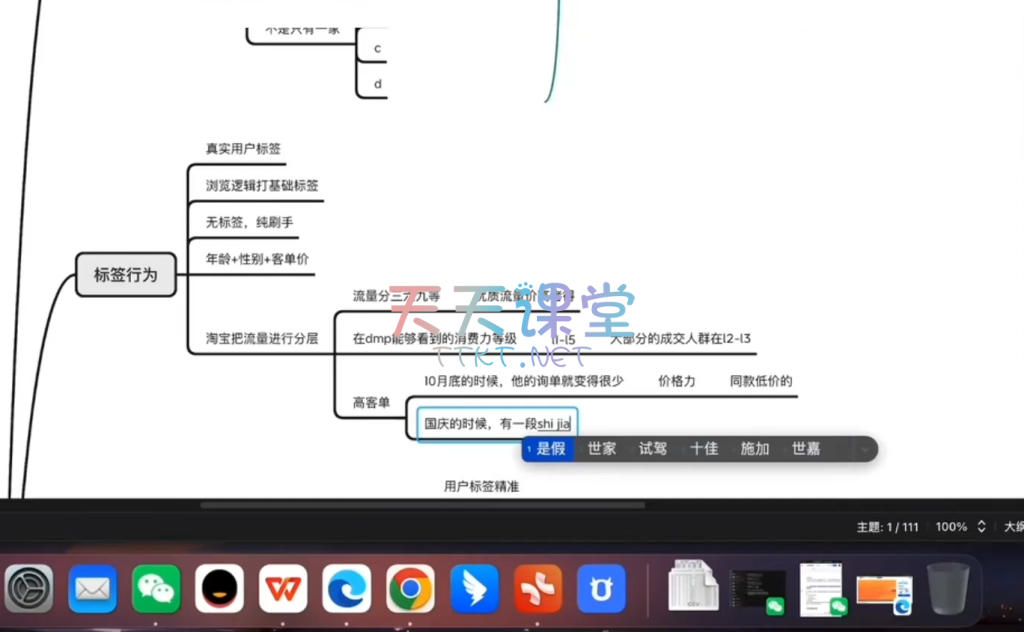The height and width of the screenshot is (632, 1024).
Task: Click the XMind icon in the dock
Action: (x=538, y=588)
